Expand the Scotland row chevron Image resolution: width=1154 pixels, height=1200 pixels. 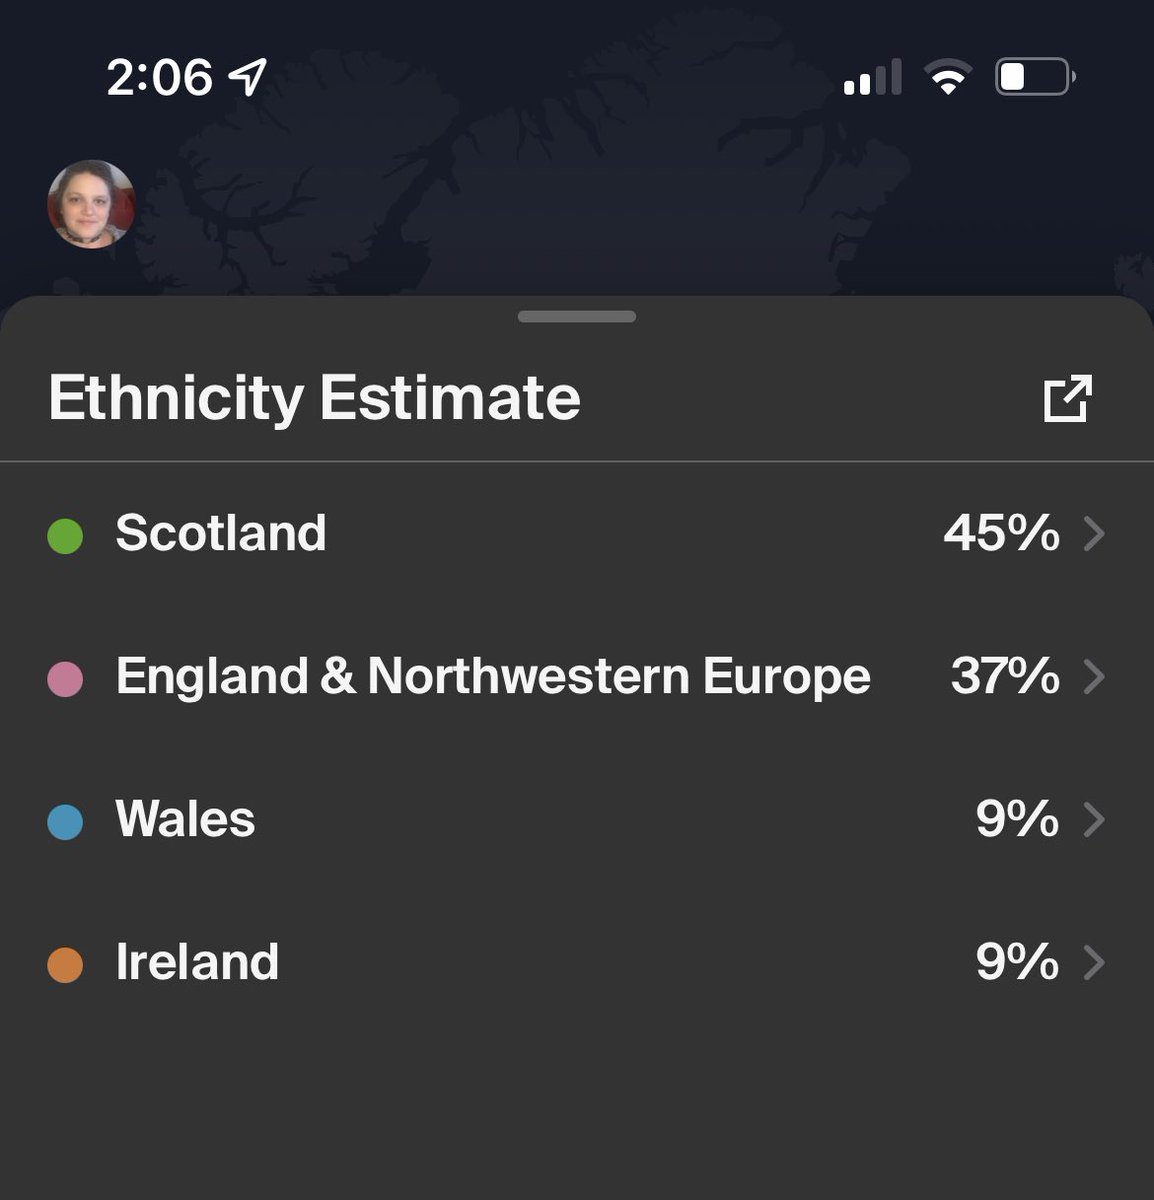pyautogui.click(x=1094, y=533)
